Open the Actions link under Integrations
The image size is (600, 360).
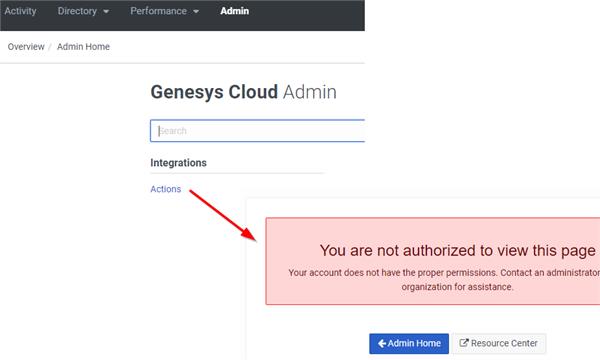pyautogui.click(x=166, y=189)
